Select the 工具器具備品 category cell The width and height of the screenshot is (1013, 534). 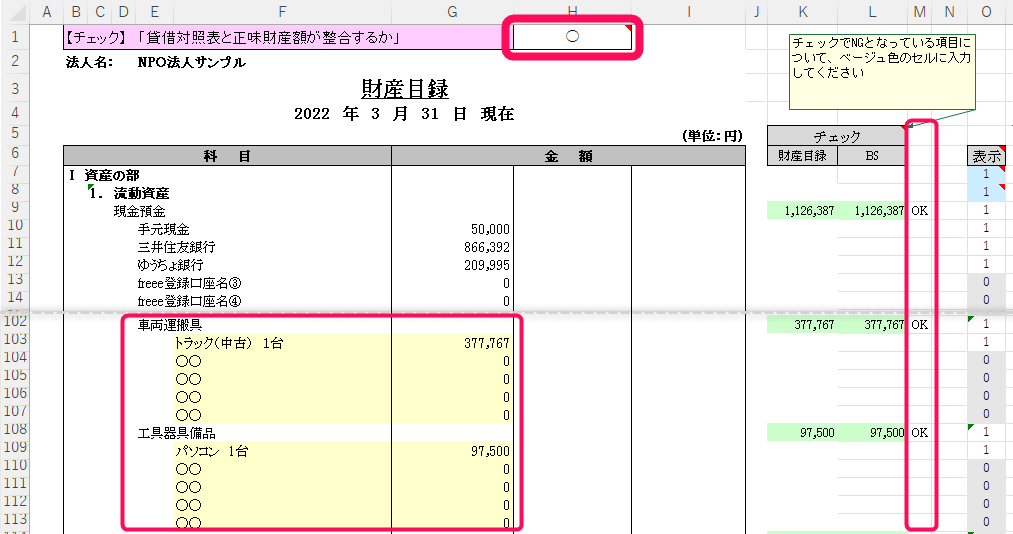(x=176, y=433)
